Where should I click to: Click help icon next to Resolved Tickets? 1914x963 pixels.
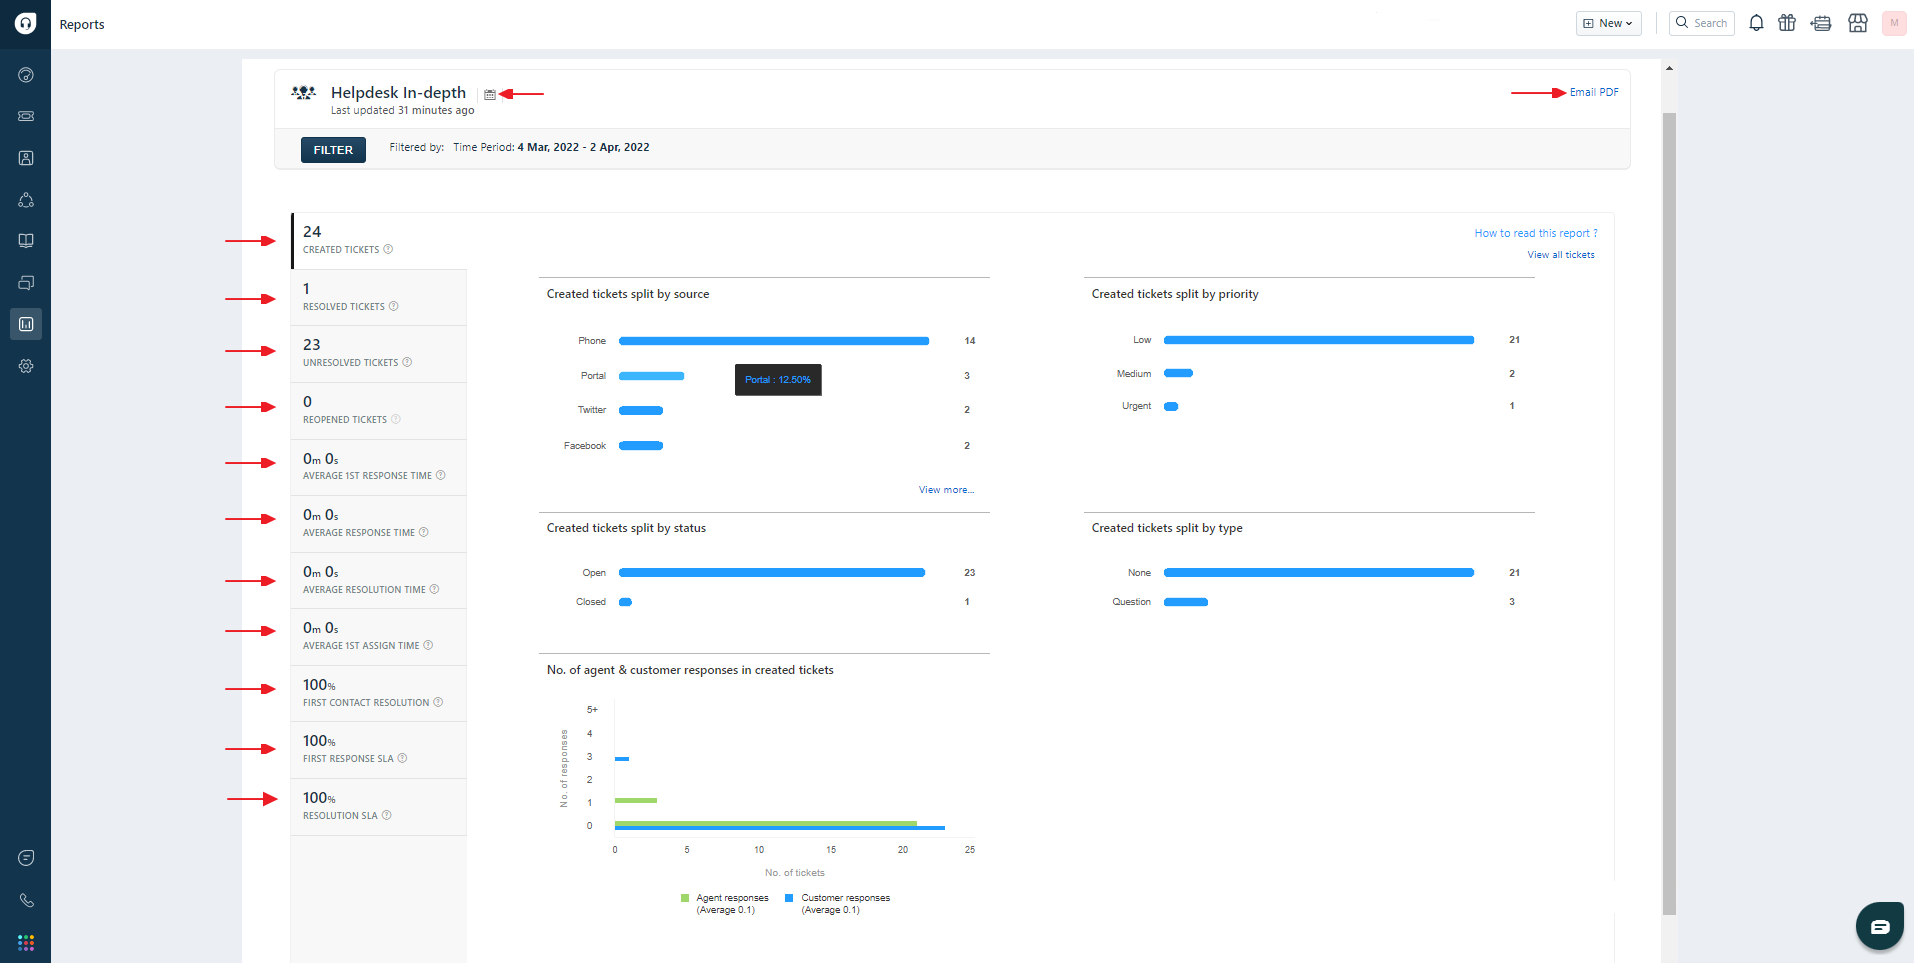click(393, 306)
